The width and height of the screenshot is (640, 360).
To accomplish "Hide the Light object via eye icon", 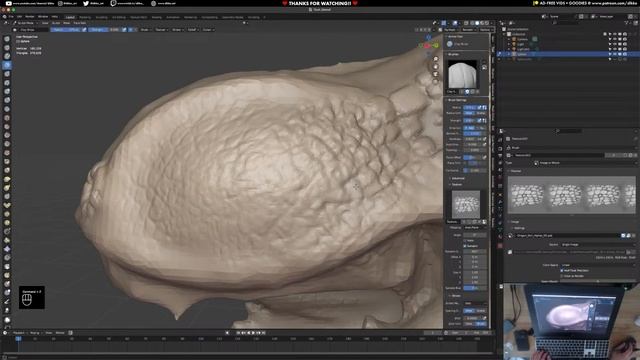I will pyautogui.click(x=615, y=44).
